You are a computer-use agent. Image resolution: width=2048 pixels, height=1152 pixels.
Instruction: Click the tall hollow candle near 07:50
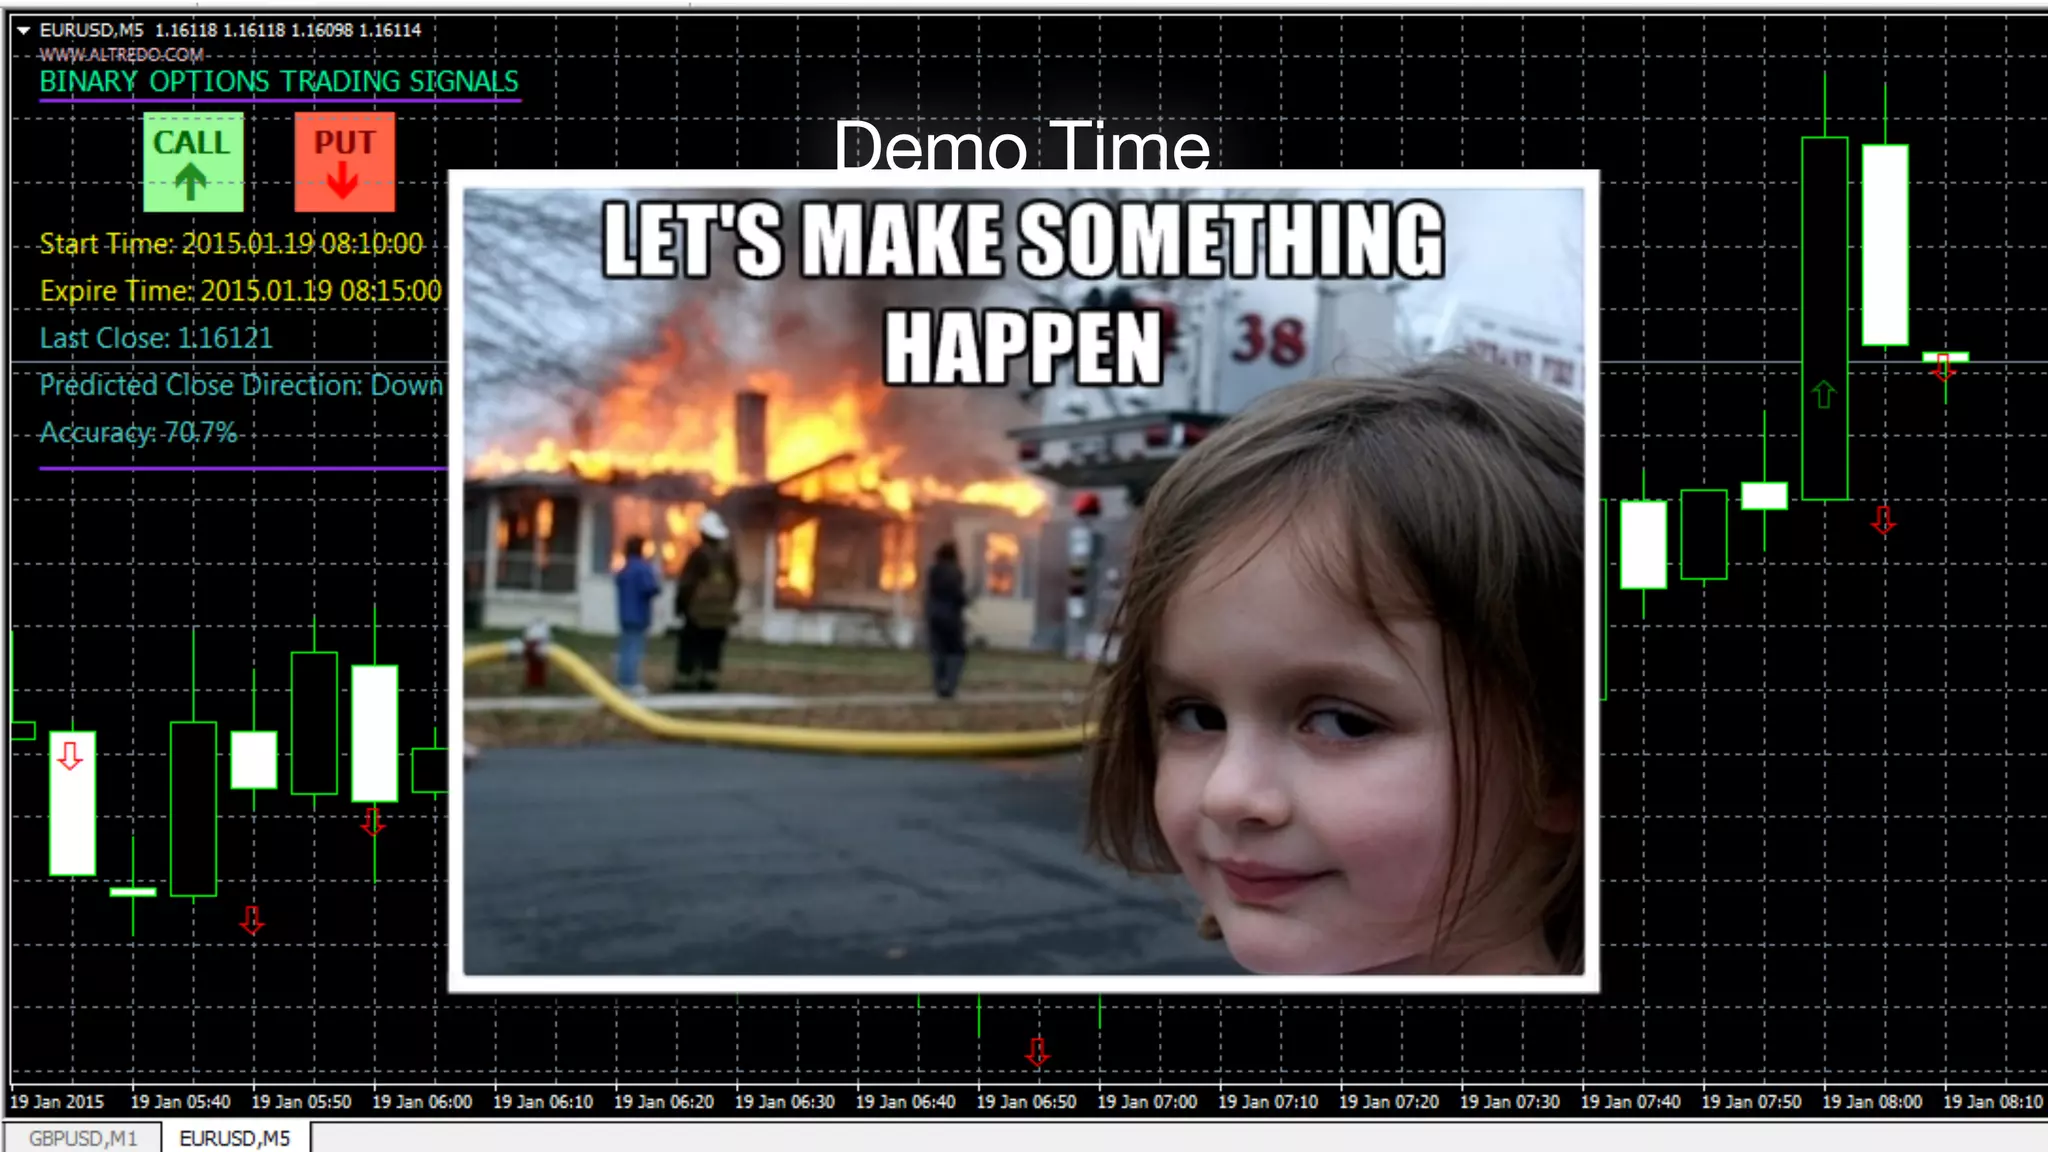[x=1824, y=318]
